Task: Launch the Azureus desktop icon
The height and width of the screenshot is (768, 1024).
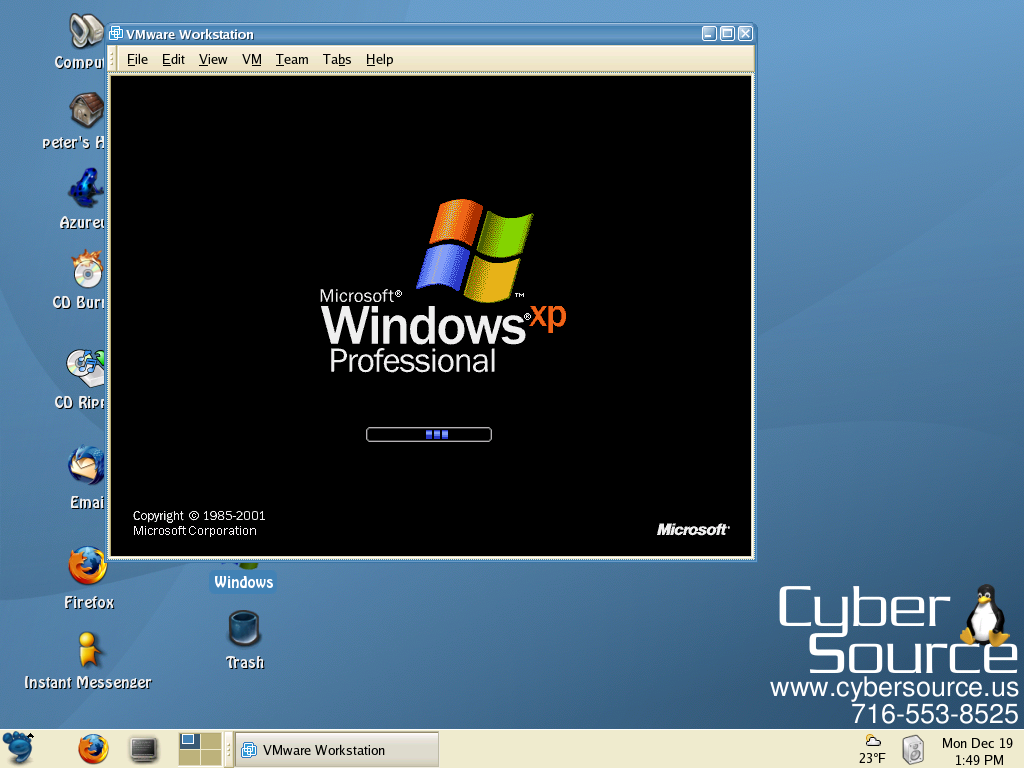Action: tap(86, 189)
